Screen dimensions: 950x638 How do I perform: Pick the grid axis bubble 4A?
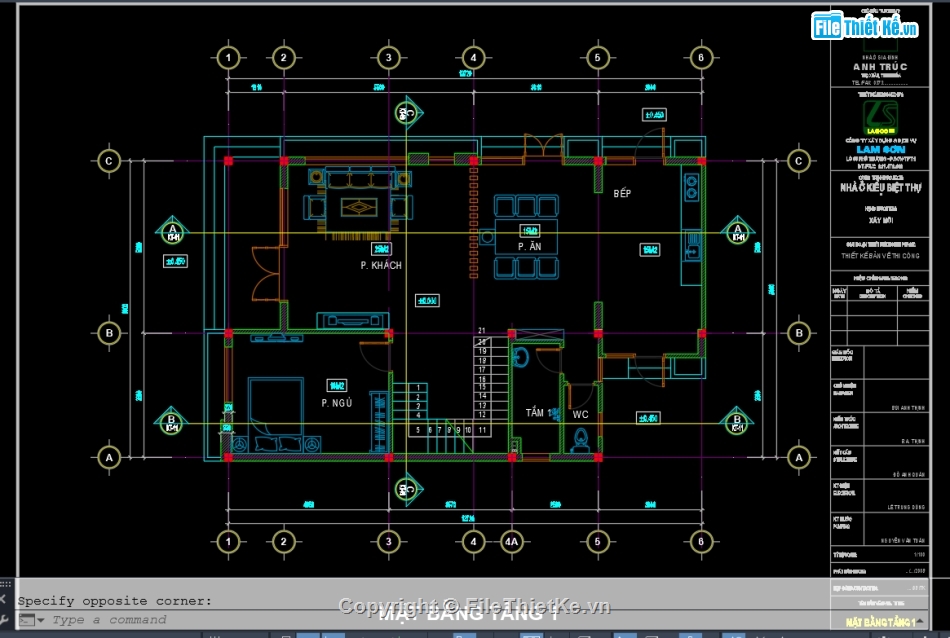[x=512, y=542]
